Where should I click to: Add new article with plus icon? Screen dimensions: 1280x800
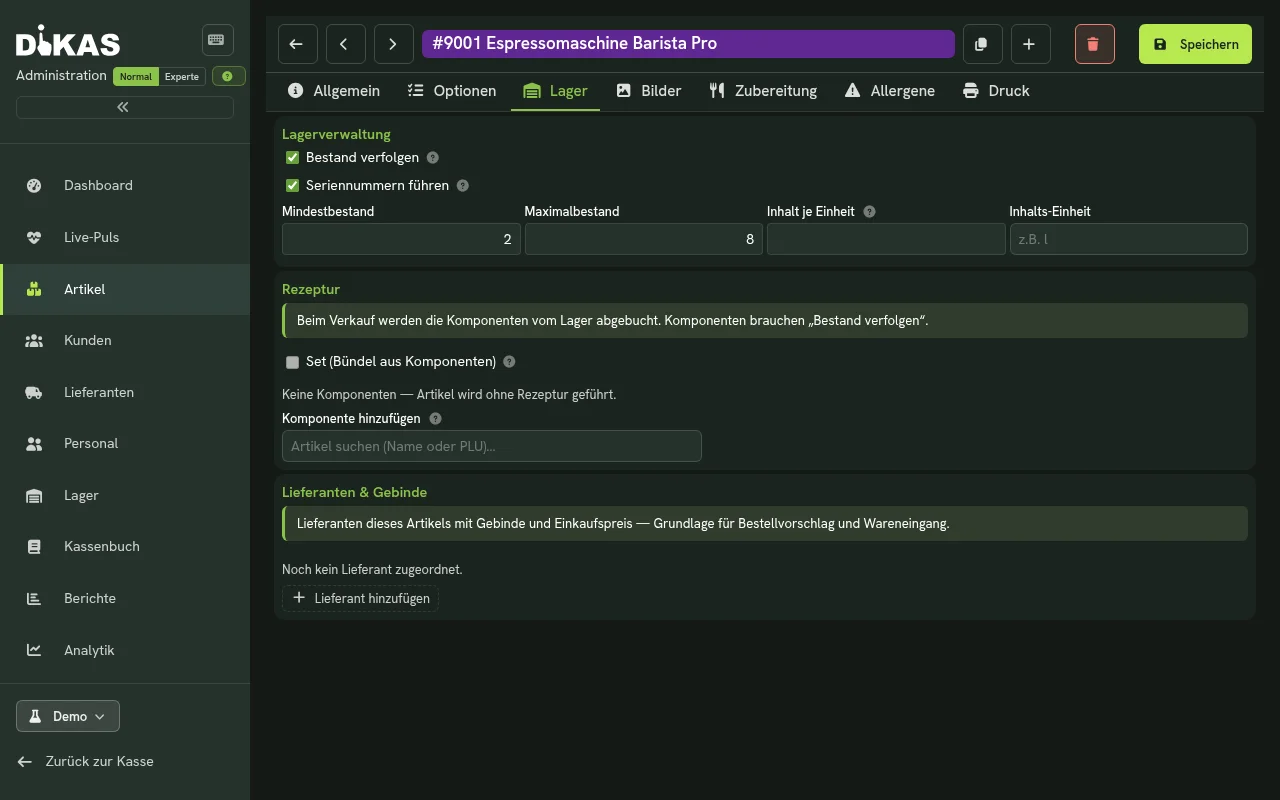pos(1029,44)
